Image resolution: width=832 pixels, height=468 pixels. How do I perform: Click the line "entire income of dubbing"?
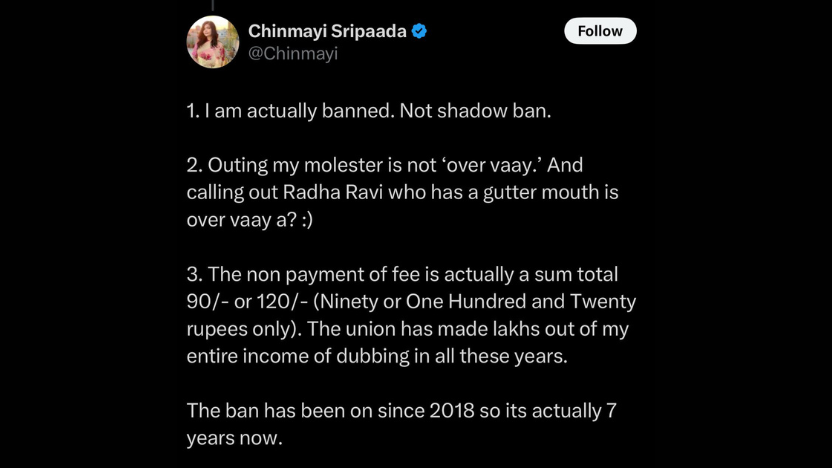click(x=288, y=356)
